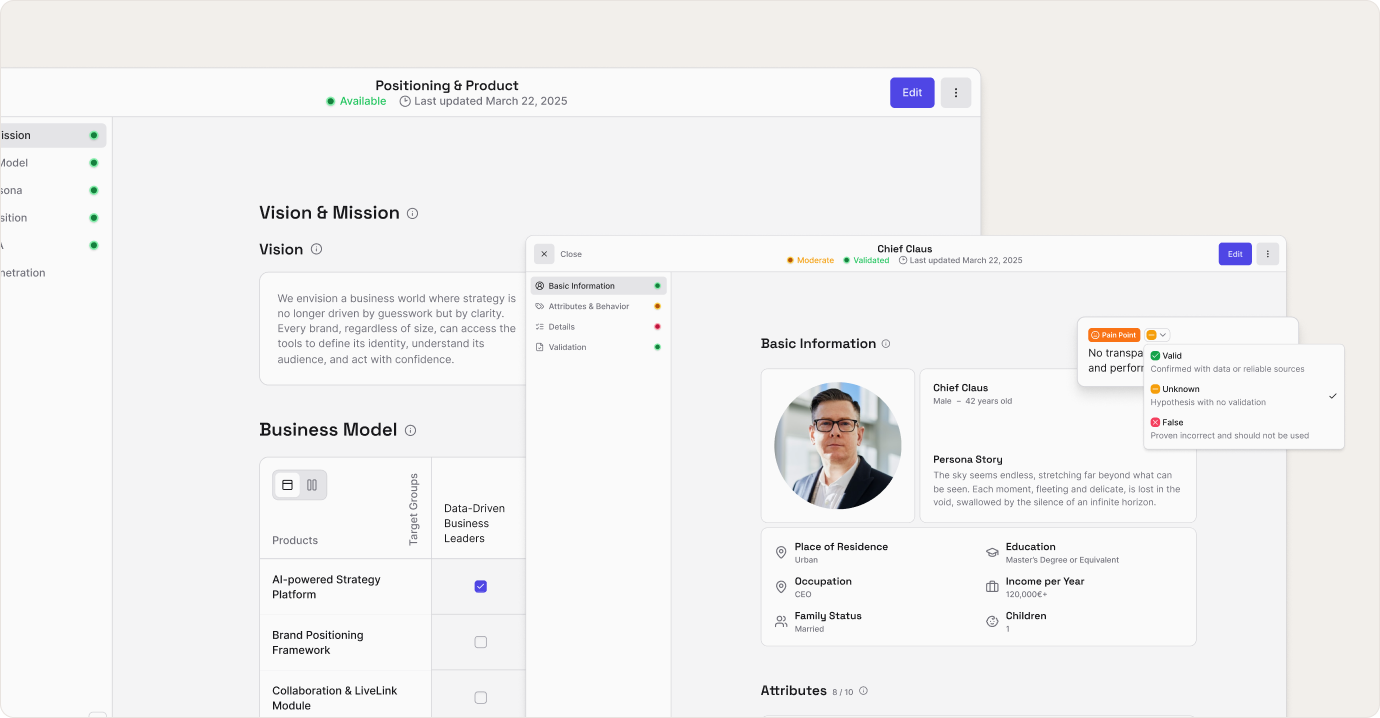1380x718 pixels.
Task: Uncheck the AI-powered Strategy Platform checkbox
Action: coord(480,586)
